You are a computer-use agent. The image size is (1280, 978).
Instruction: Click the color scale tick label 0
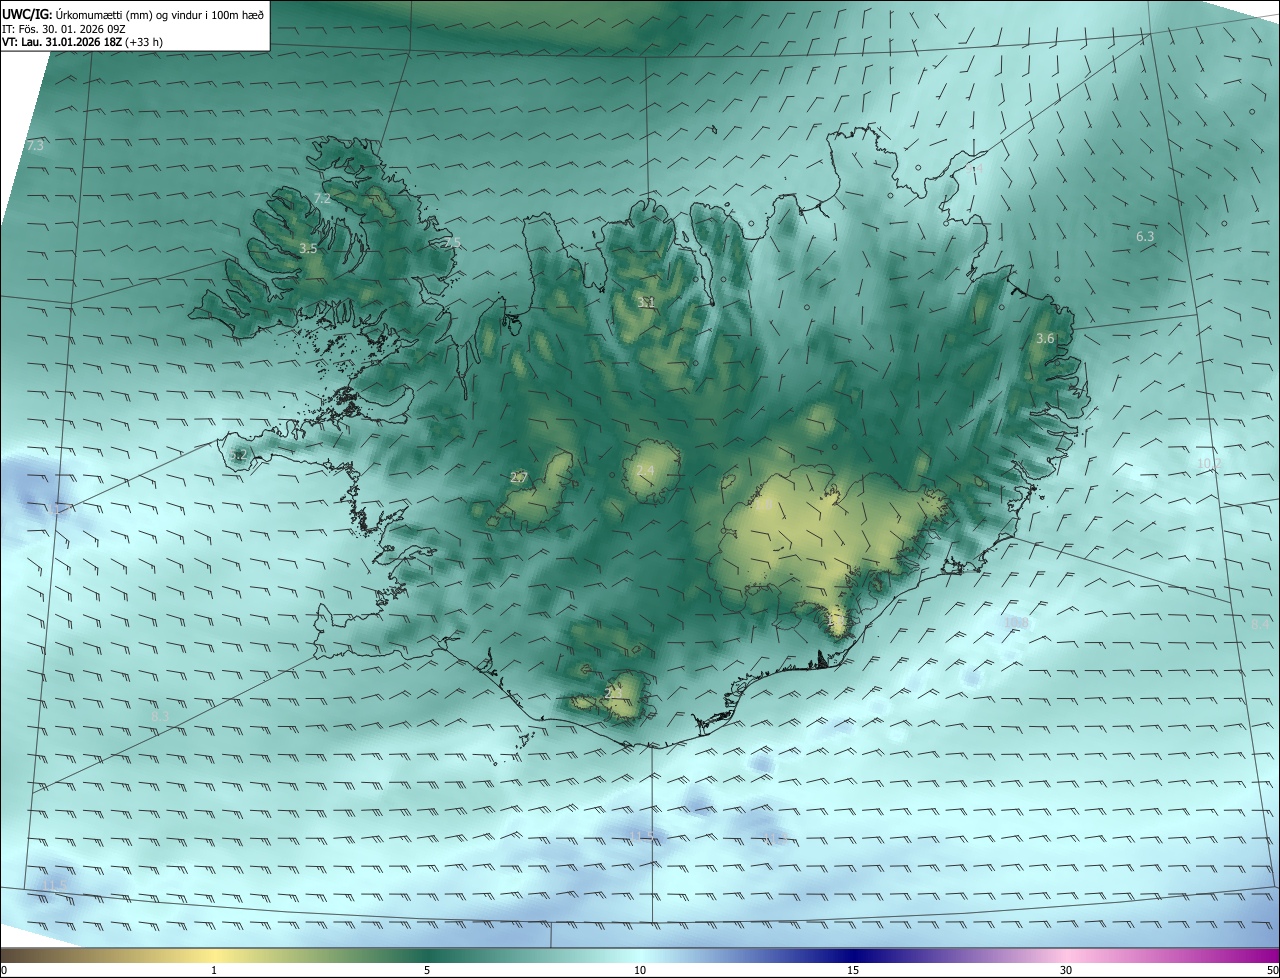4,970
